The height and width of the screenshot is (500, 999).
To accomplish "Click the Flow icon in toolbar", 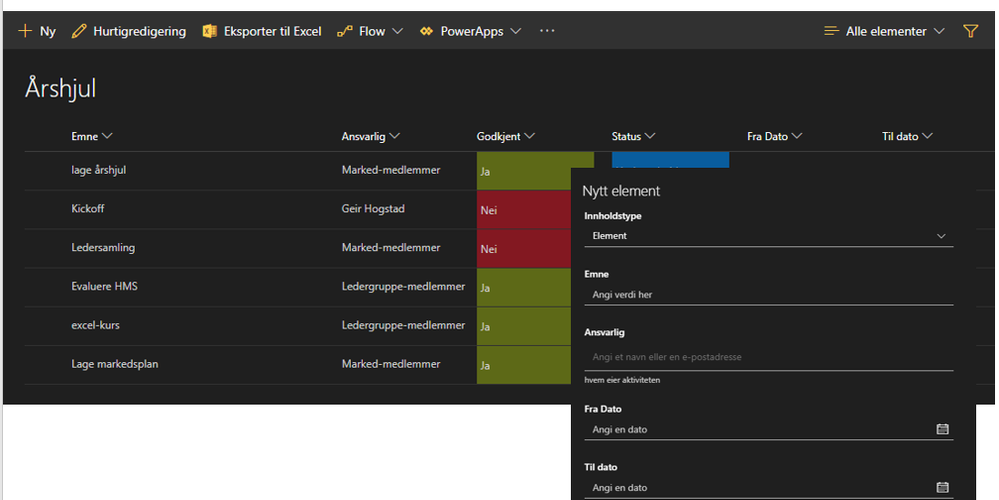I will (345, 31).
